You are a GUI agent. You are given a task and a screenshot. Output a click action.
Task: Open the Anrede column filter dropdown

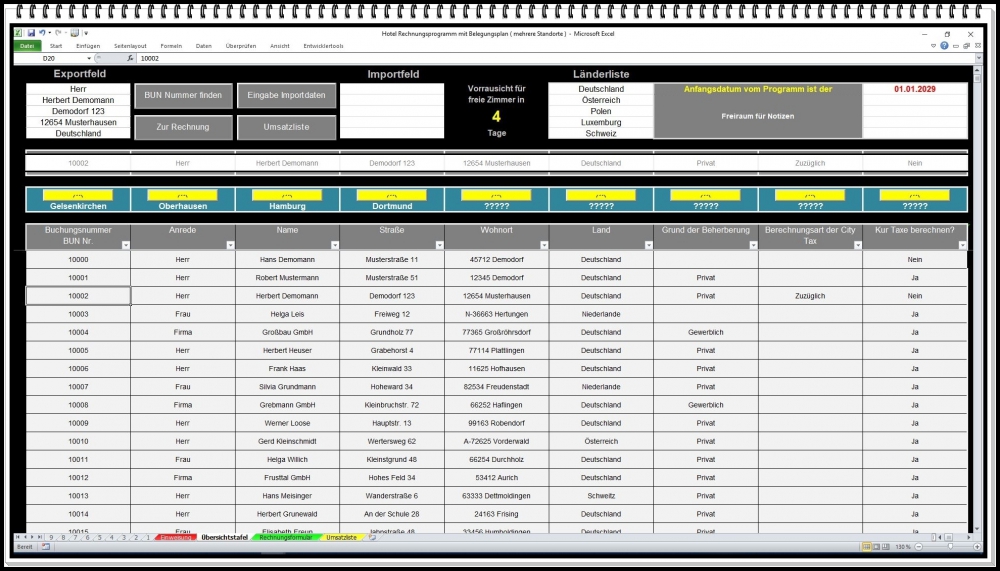coord(230,244)
